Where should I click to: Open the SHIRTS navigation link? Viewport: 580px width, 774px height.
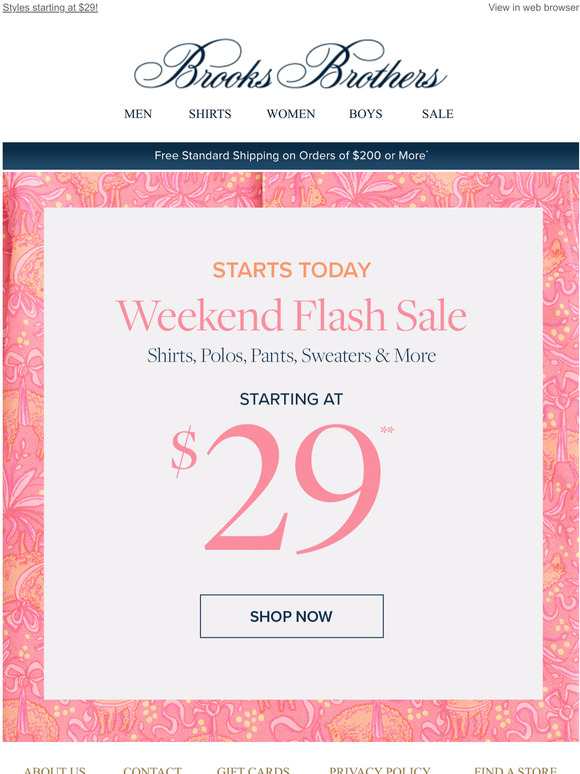click(210, 114)
